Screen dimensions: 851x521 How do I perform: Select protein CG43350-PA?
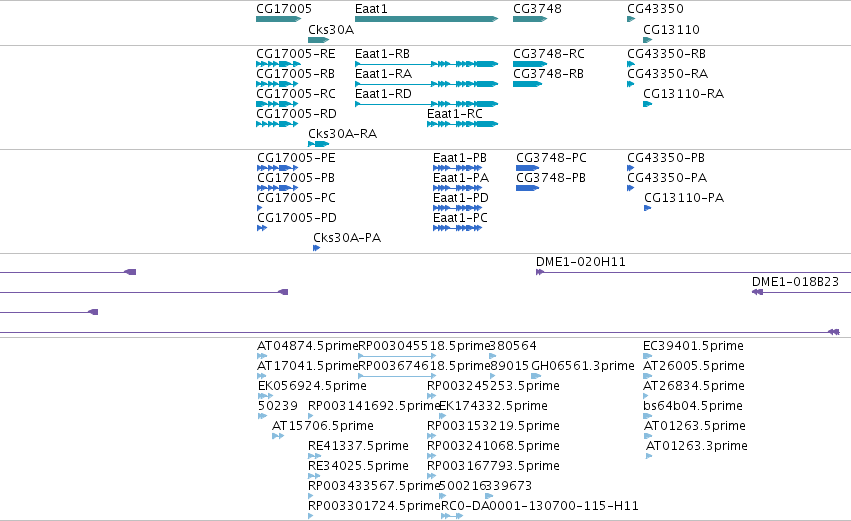pyautogui.click(x=631, y=188)
